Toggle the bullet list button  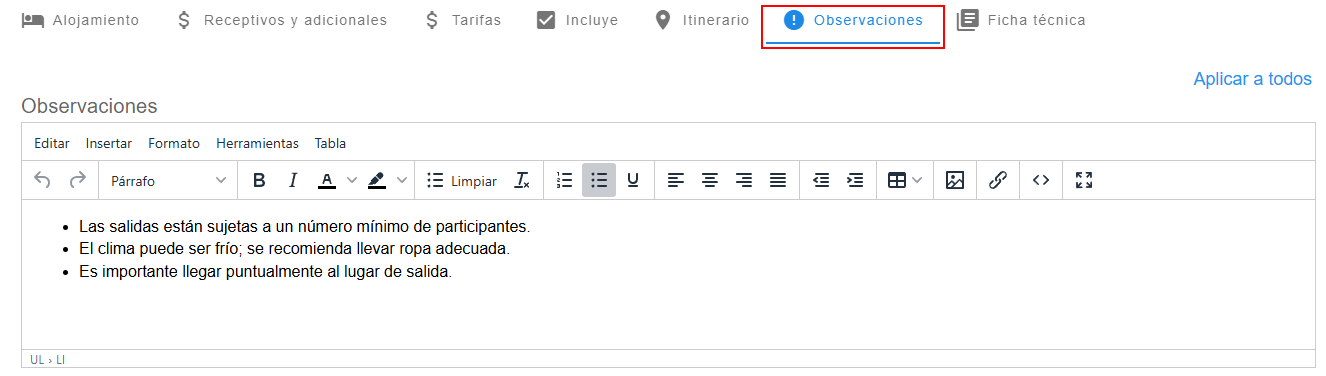599,180
